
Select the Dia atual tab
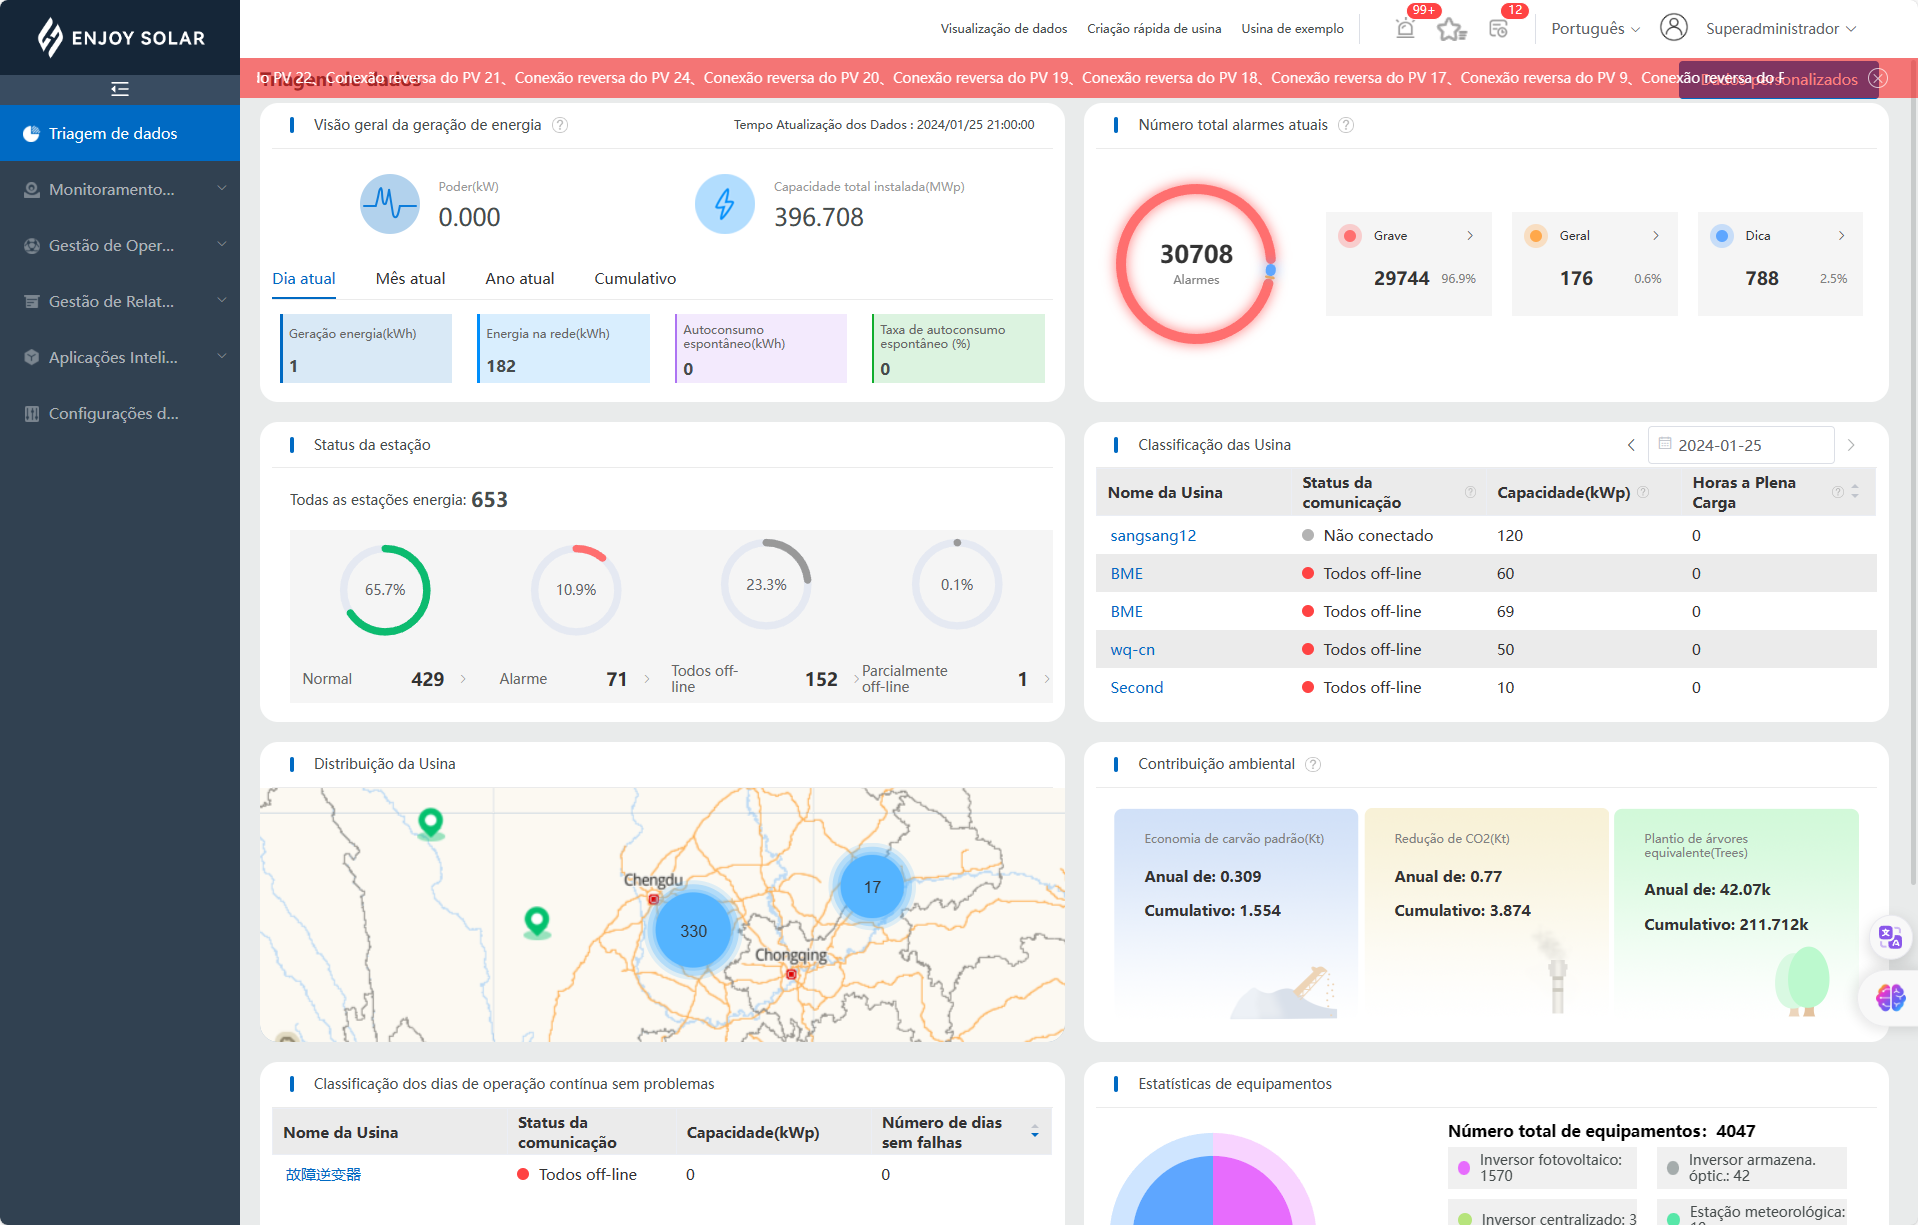(304, 279)
